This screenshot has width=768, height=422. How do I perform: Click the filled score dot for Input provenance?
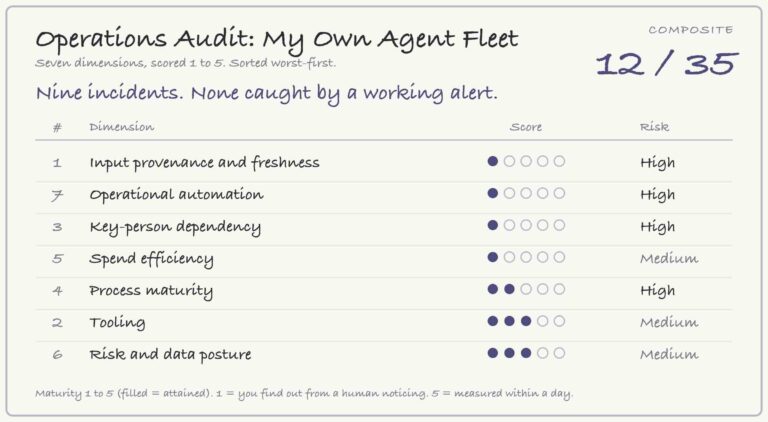pos(493,161)
